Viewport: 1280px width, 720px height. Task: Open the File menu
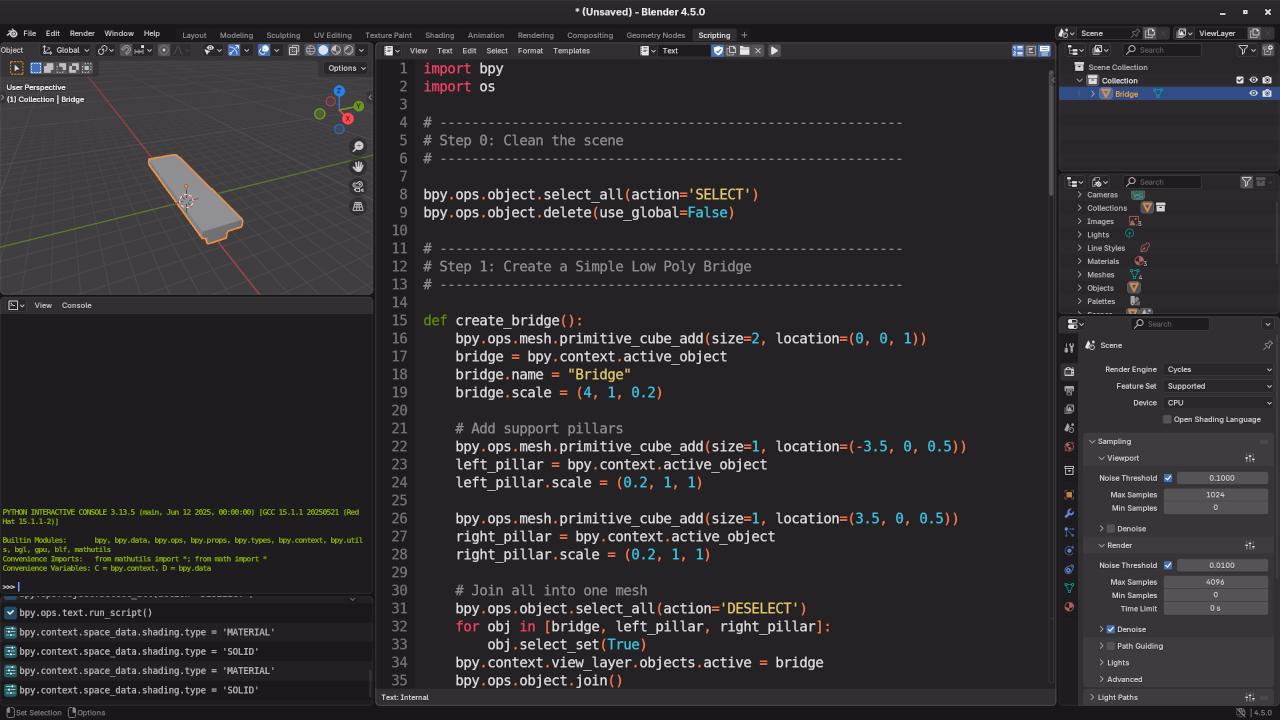pos(29,33)
